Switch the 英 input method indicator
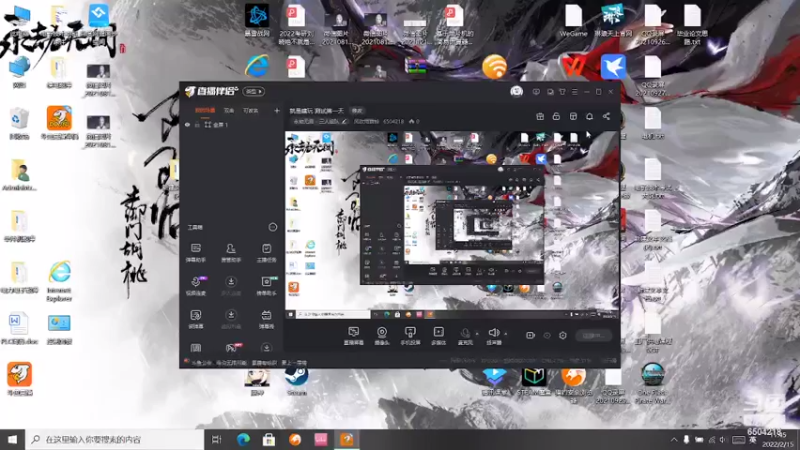This screenshot has height=450, width=800. click(753, 440)
